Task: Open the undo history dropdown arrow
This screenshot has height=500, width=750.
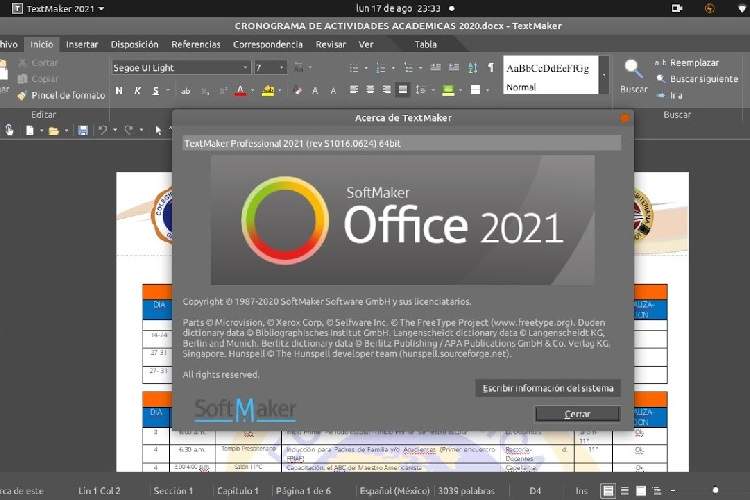Action: (x=115, y=130)
